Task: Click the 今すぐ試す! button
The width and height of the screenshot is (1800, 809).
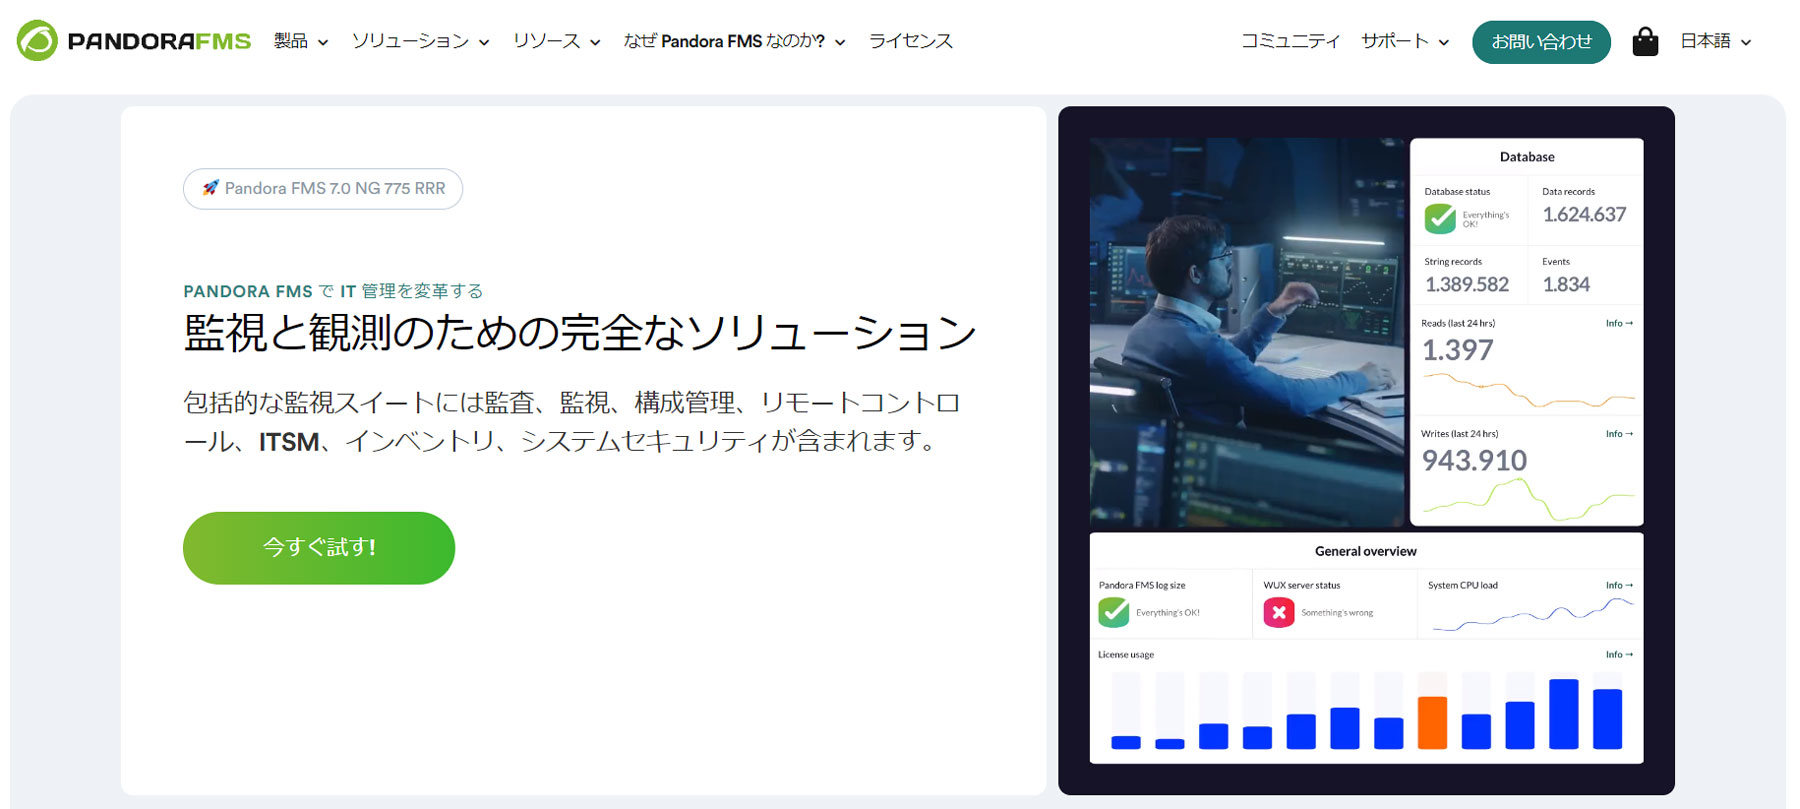Action: pyautogui.click(x=319, y=548)
